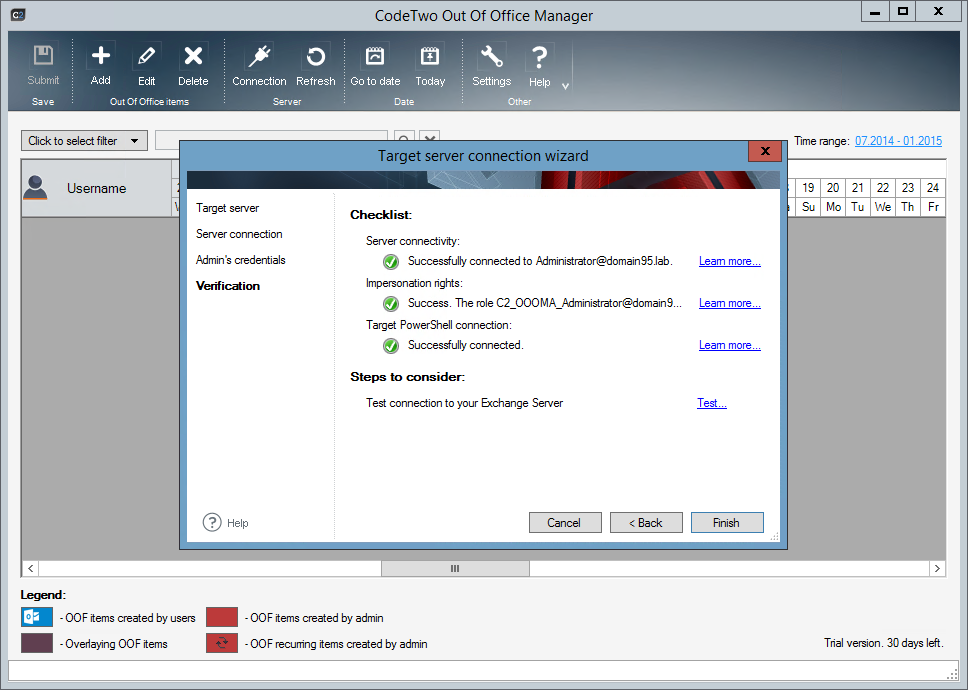Image resolution: width=968 pixels, height=690 pixels.
Task: Select day 19 in the calendar header
Action: (808, 188)
